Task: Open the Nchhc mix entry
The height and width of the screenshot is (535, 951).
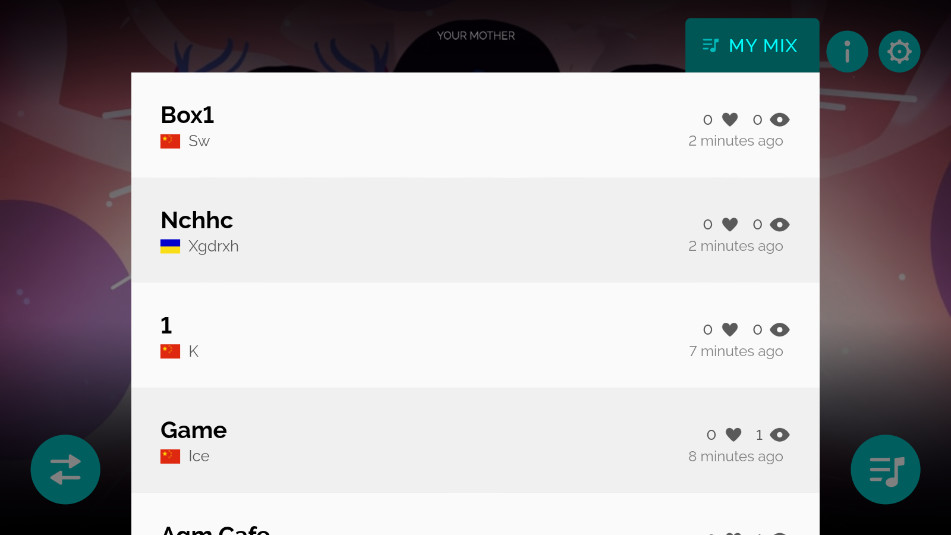Action: (475, 230)
